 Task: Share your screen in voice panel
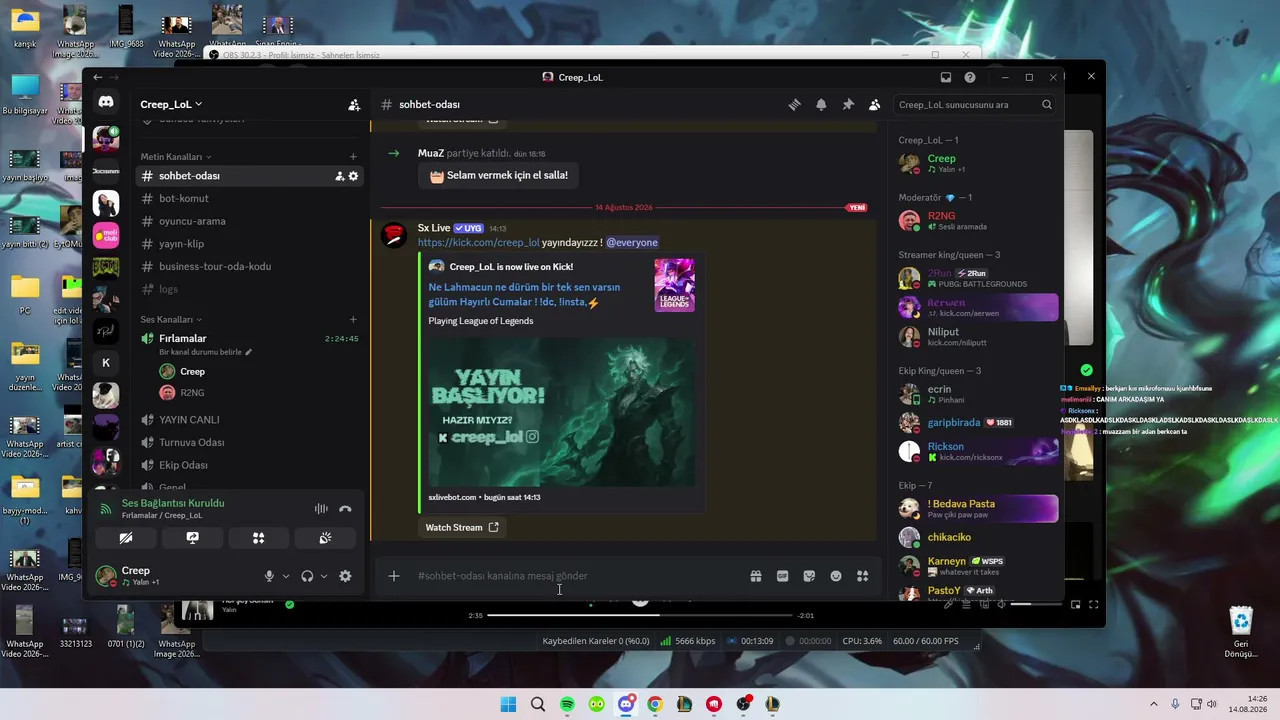point(192,538)
